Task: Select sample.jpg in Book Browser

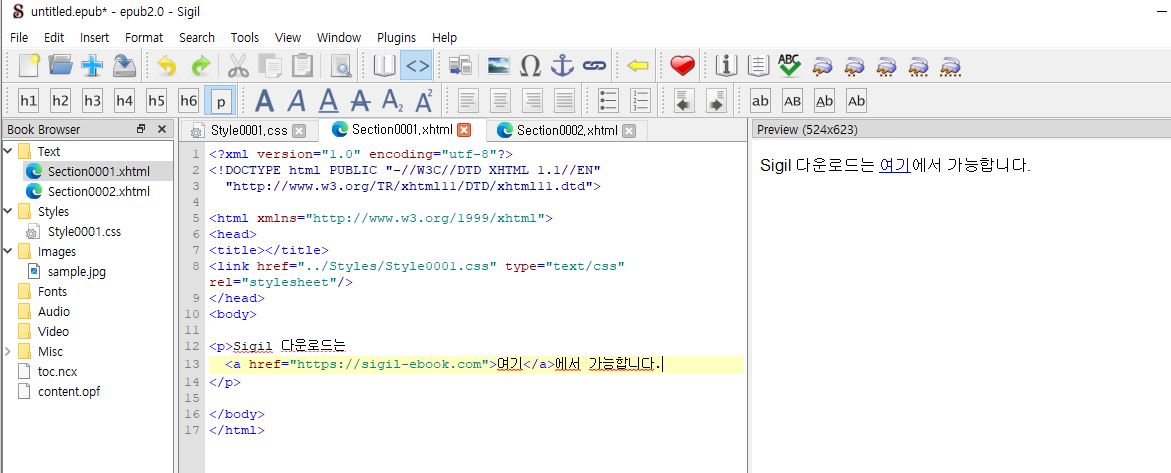Action: (x=77, y=271)
